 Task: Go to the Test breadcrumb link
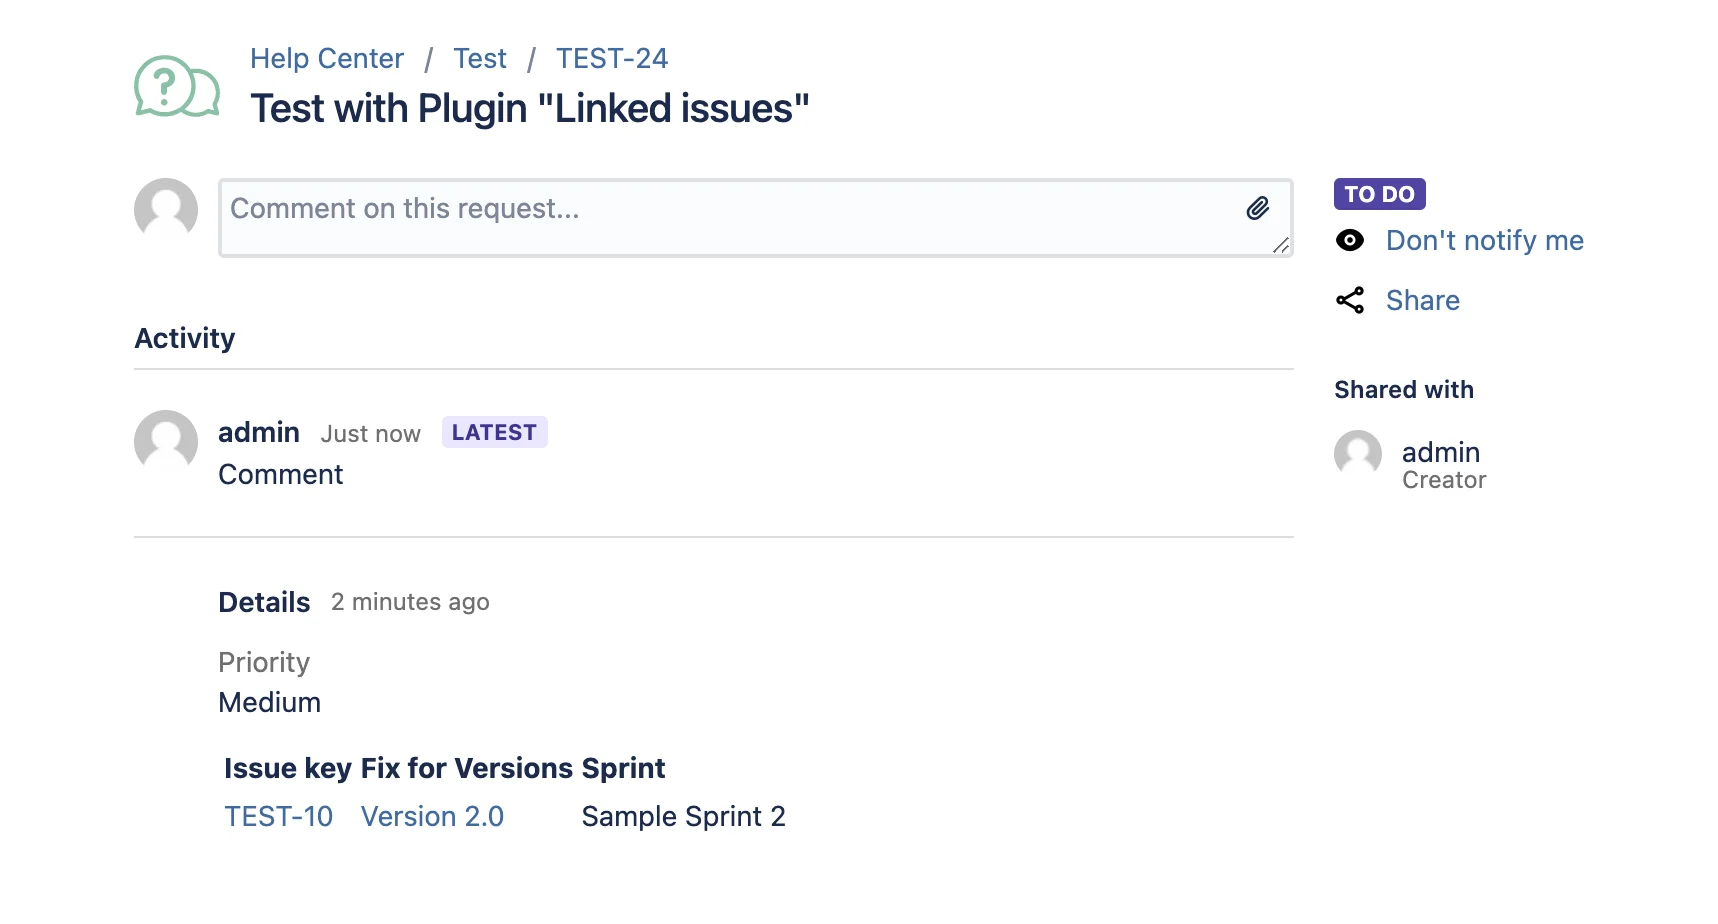480,59
